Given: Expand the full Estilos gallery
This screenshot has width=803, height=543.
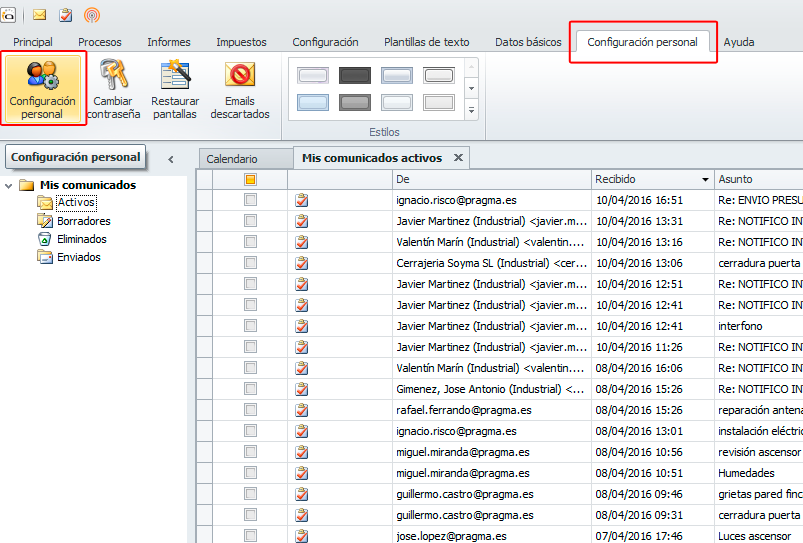Looking at the screenshot, I should click(471, 110).
